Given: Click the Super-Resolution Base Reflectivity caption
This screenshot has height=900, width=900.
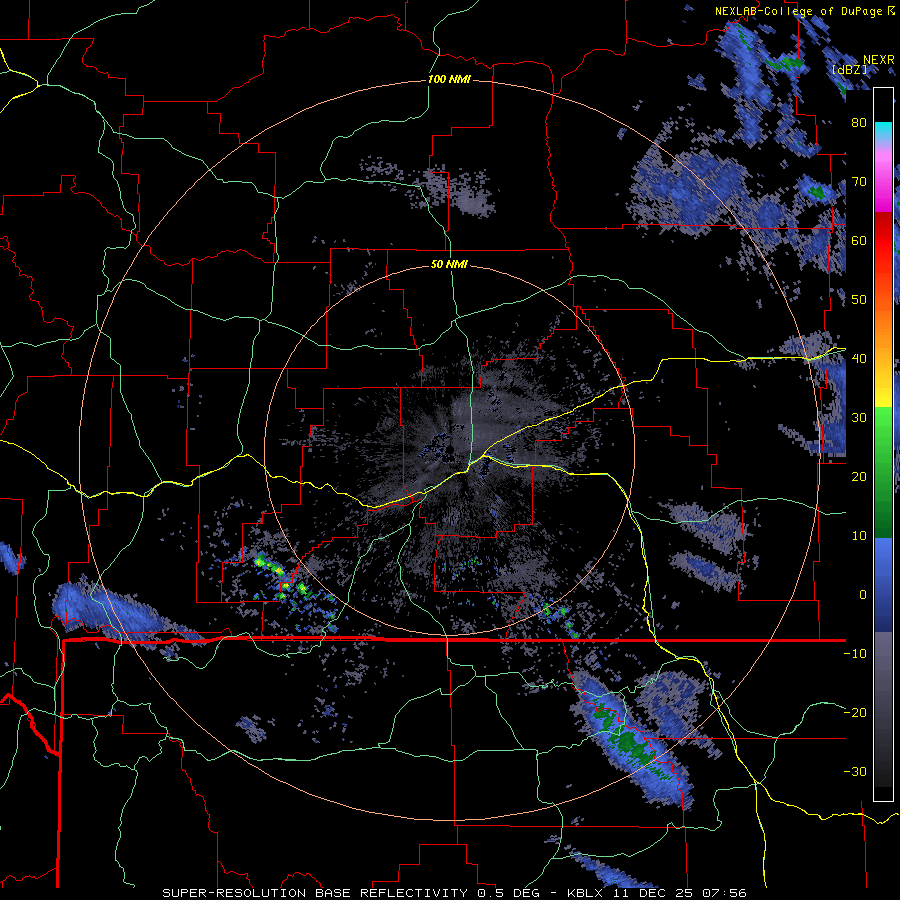Looking at the screenshot, I should click(x=454, y=893).
